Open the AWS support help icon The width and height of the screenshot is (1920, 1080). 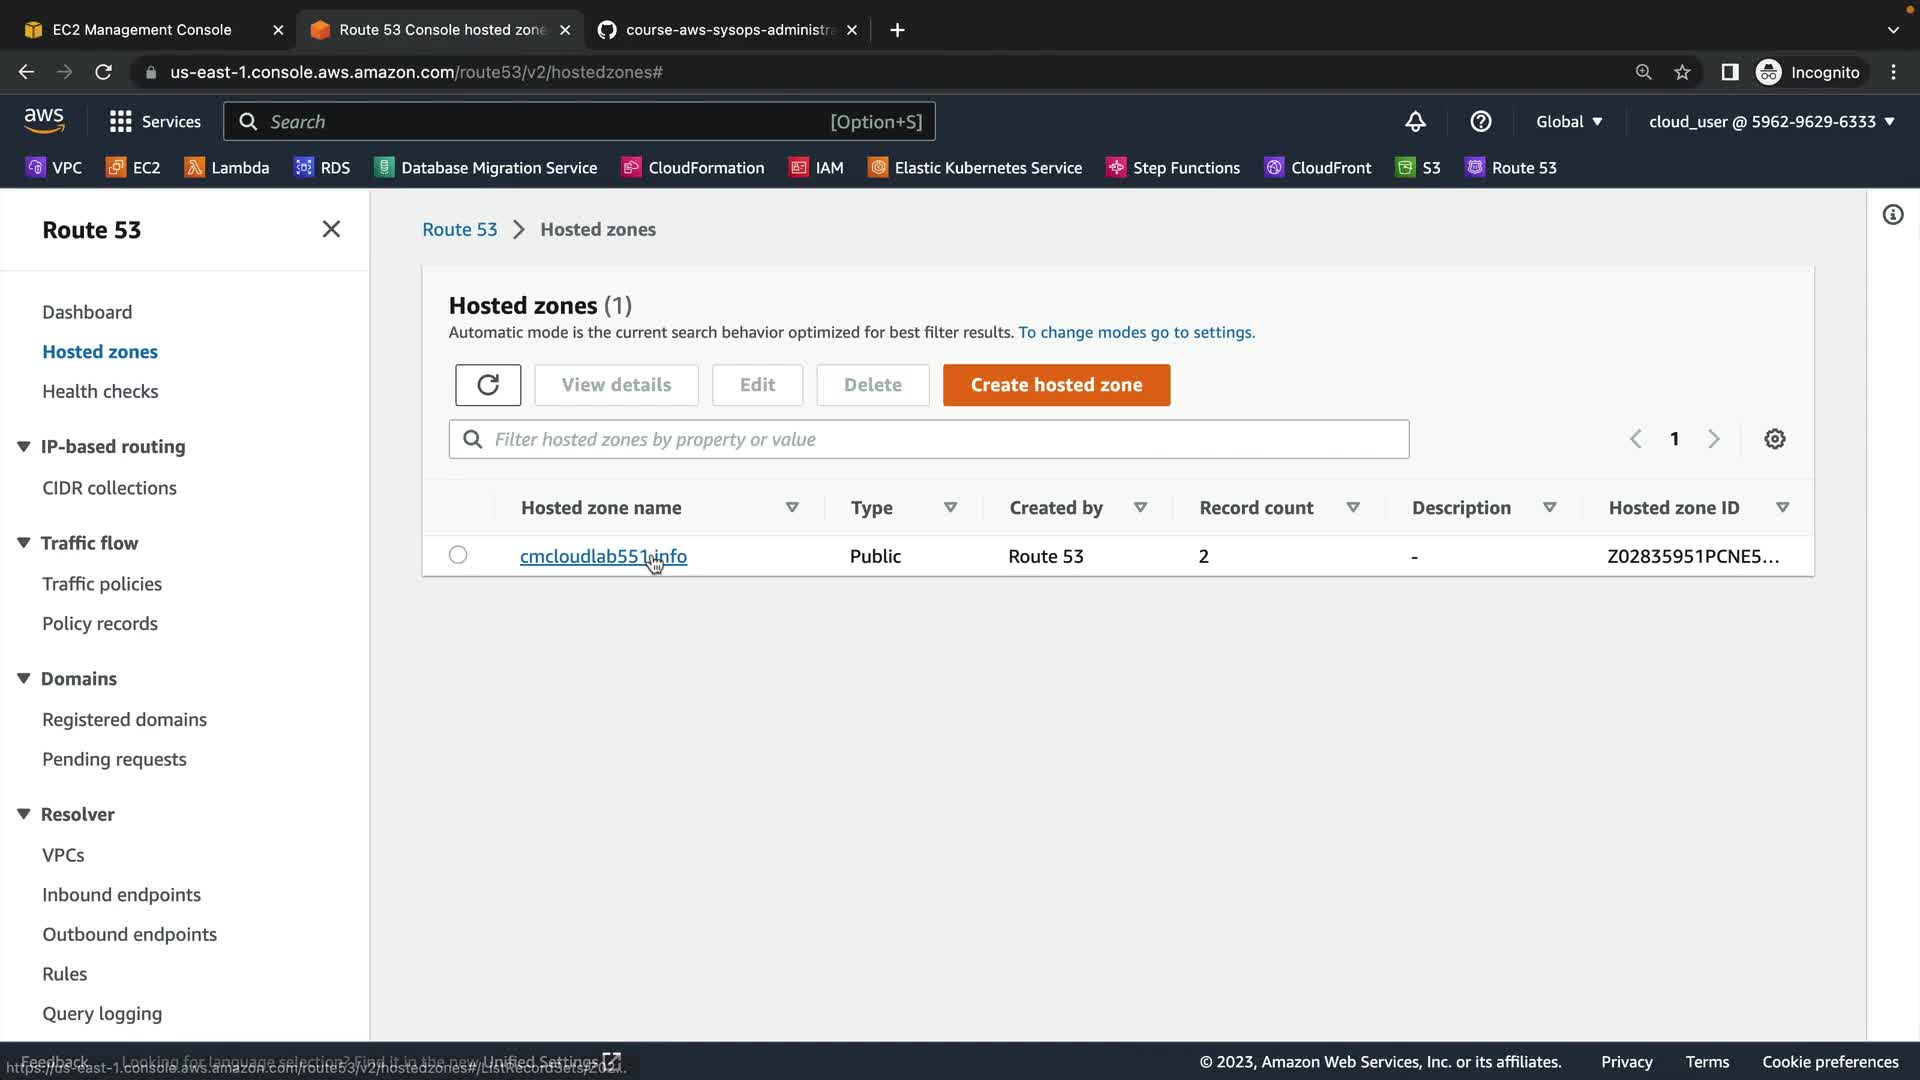click(x=1481, y=122)
